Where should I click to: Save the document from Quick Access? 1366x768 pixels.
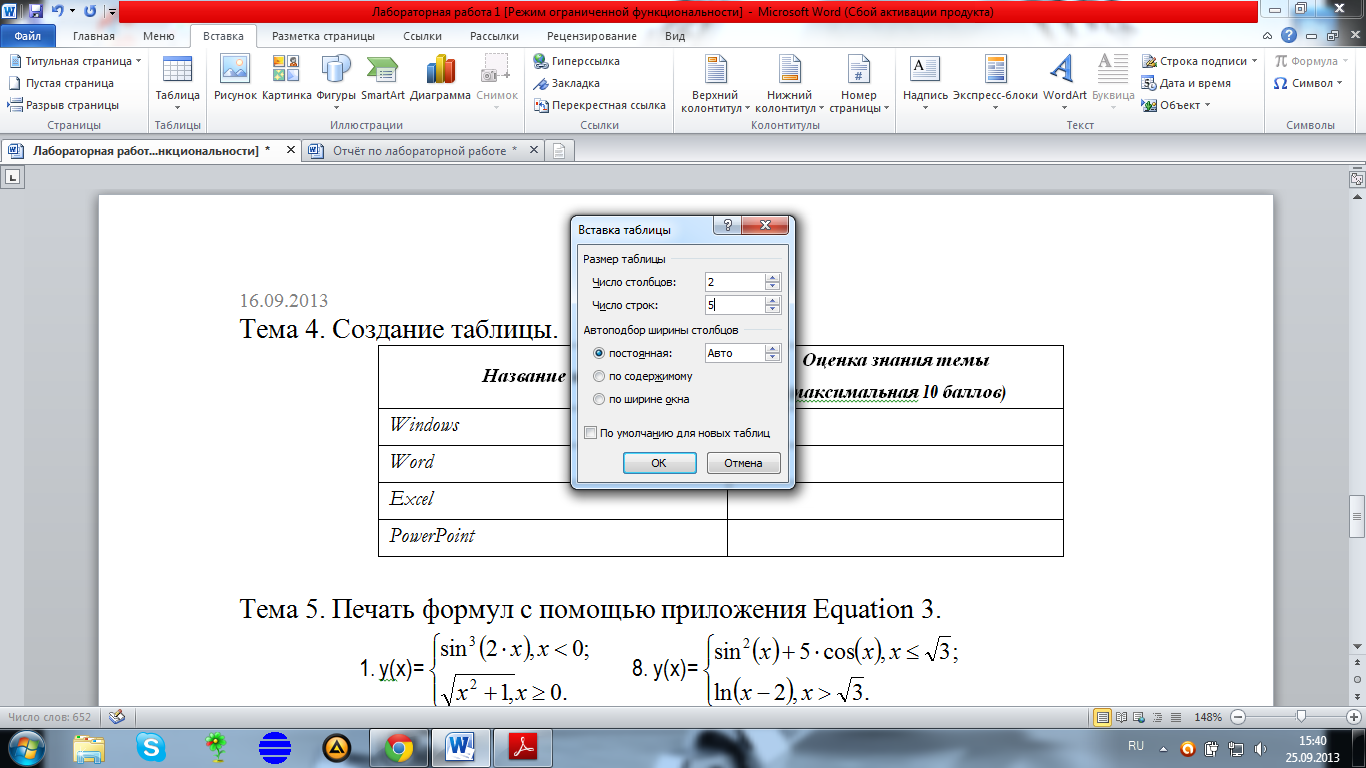tap(36, 12)
